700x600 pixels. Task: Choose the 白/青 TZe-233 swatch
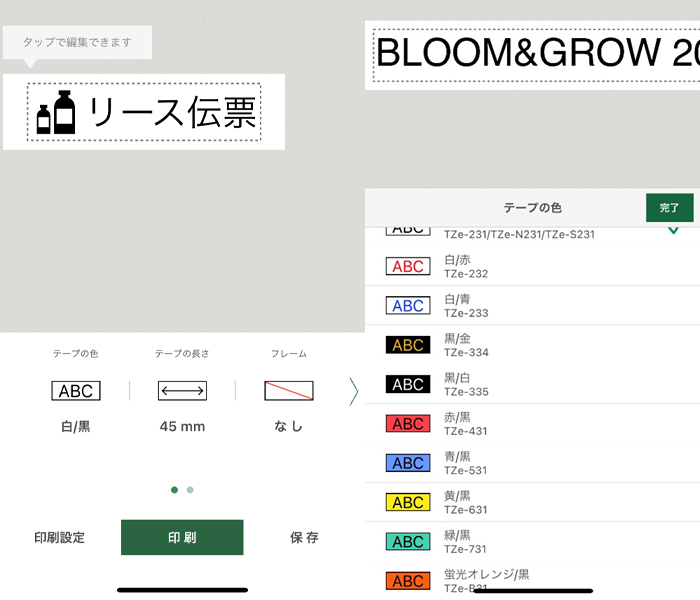[408, 305]
